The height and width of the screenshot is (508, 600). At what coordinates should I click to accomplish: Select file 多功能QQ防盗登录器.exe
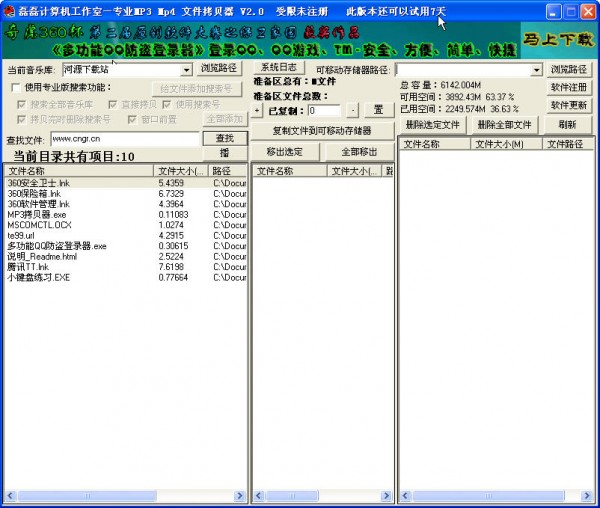pyautogui.click(x=57, y=246)
